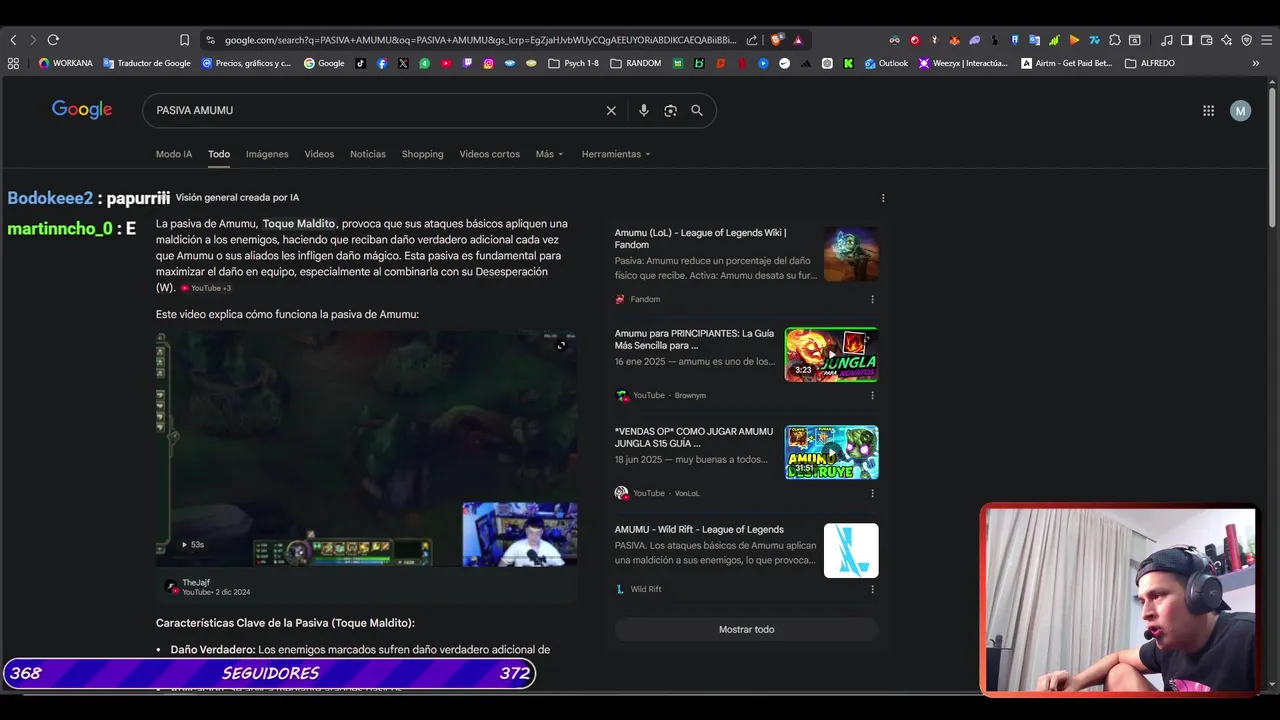Screen dimensions: 1280x720
Task: Play the 53s TheJaif video
Action: (366, 449)
